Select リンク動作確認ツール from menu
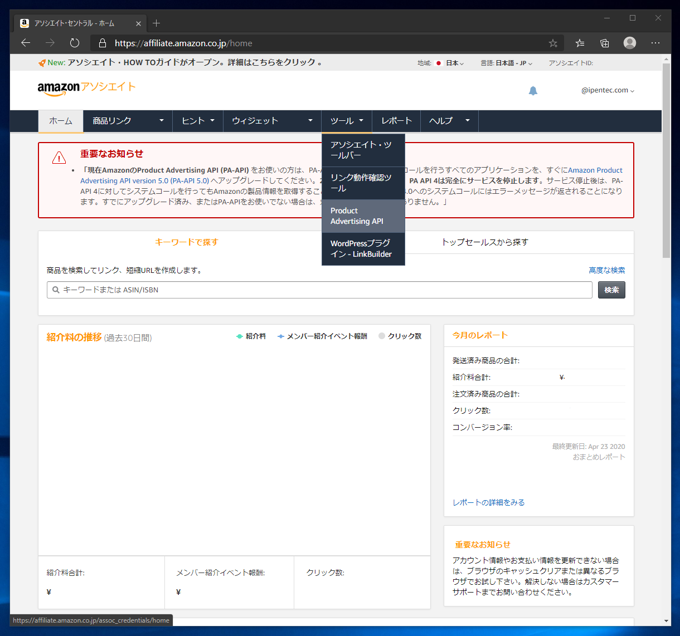Viewport: 680px width, 636px height. pos(363,183)
